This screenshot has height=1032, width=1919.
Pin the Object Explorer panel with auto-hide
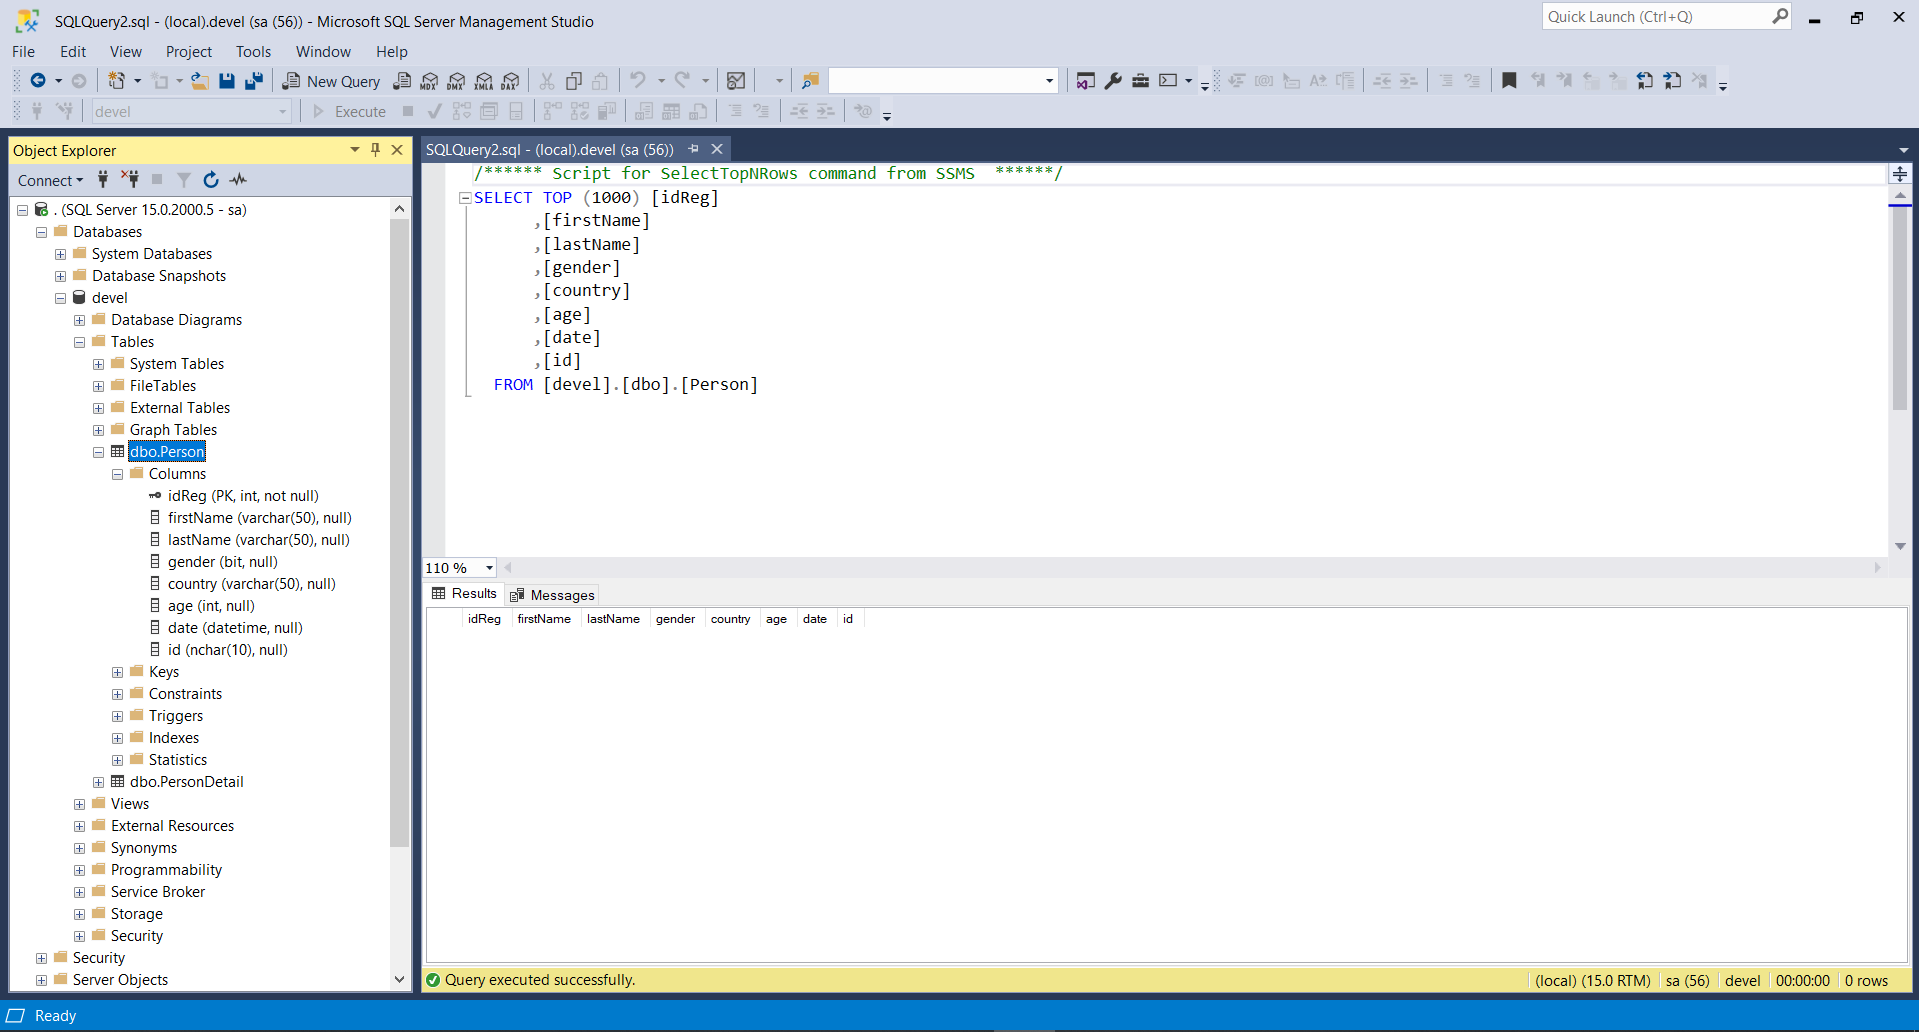pyautogui.click(x=376, y=150)
